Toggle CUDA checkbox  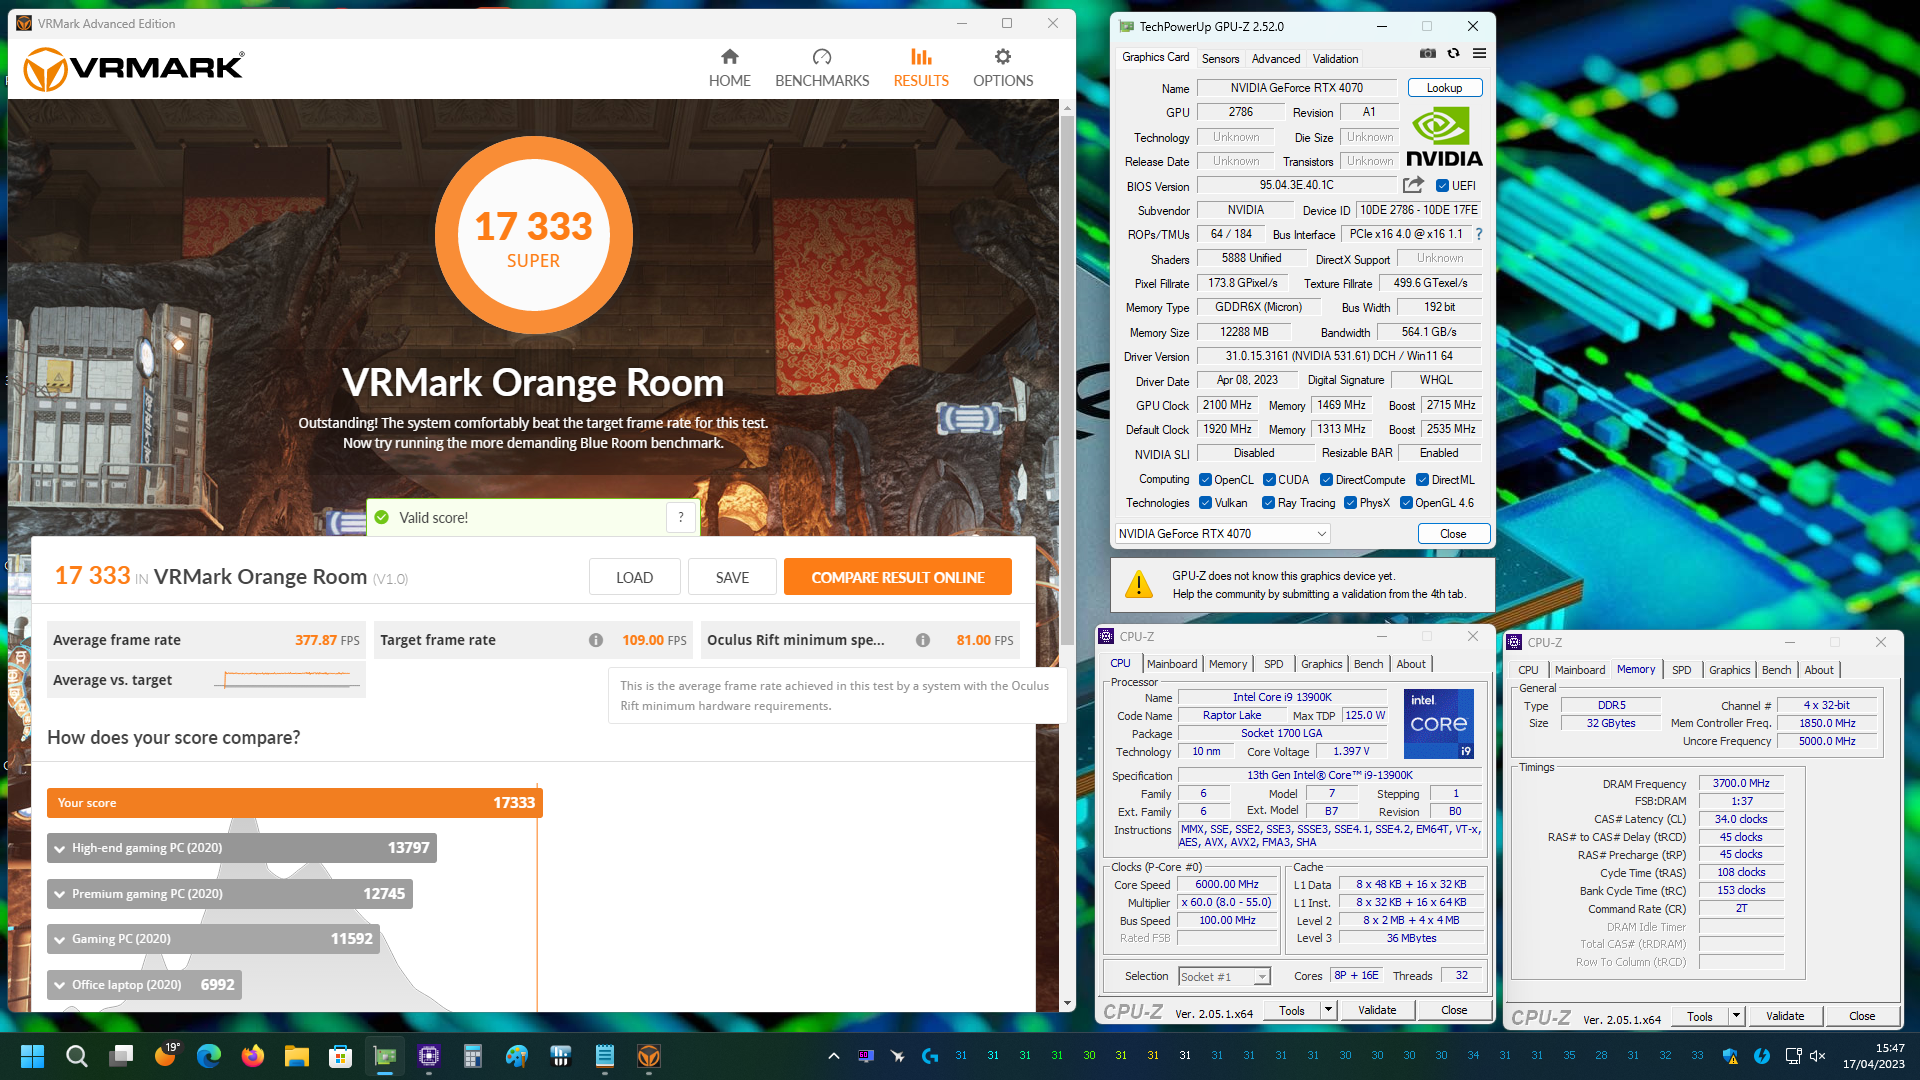point(1269,480)
